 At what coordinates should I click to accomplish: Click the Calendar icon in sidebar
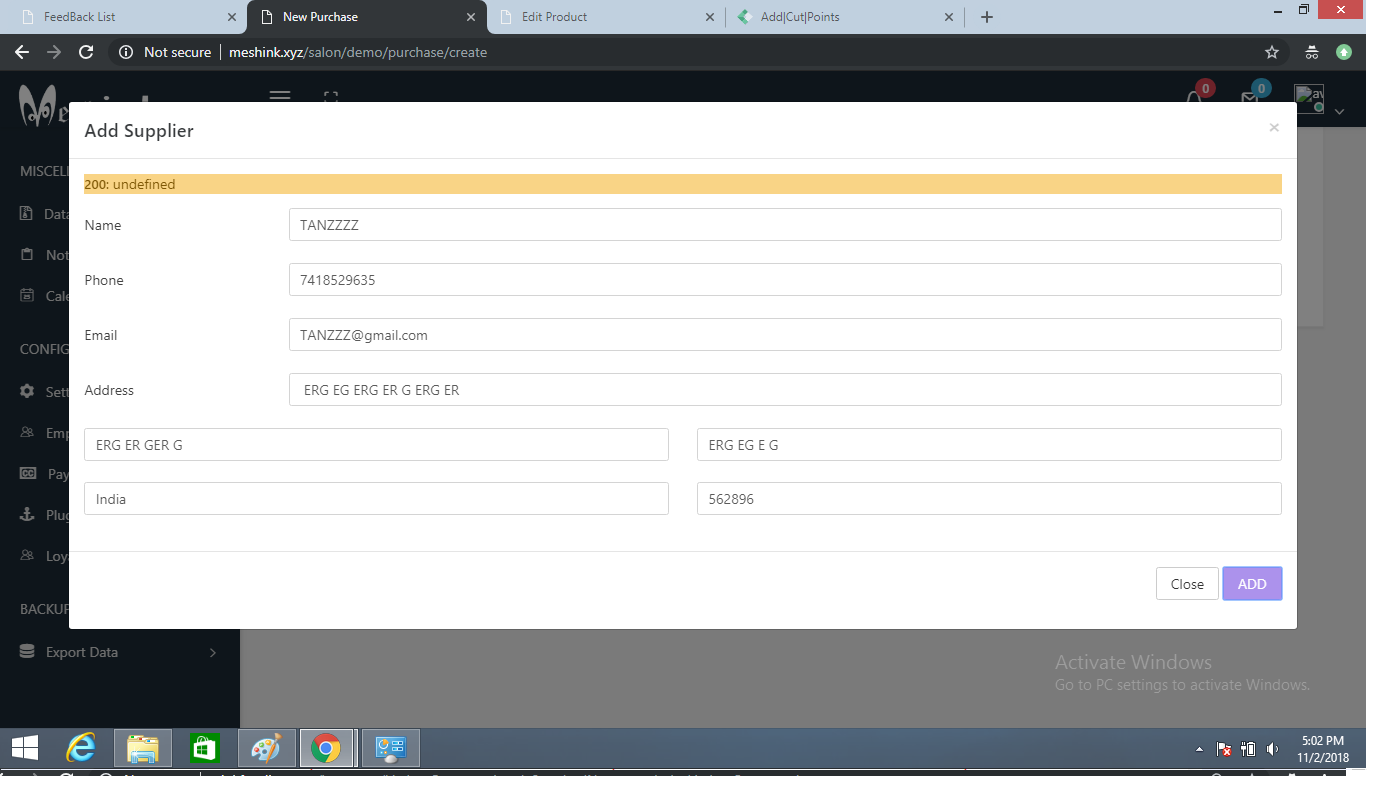(27, 296)
